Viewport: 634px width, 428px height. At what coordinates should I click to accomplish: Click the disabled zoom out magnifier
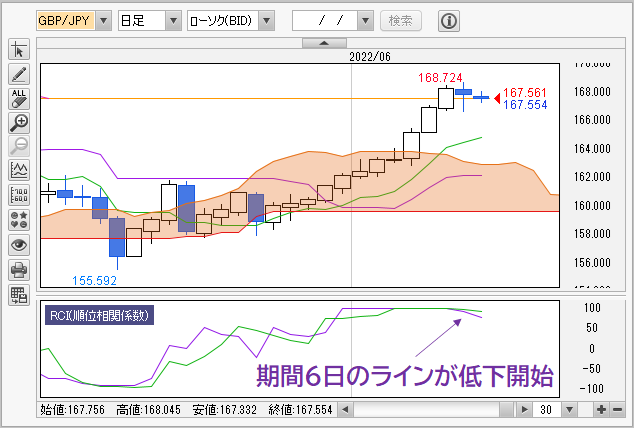click(19, 146)
